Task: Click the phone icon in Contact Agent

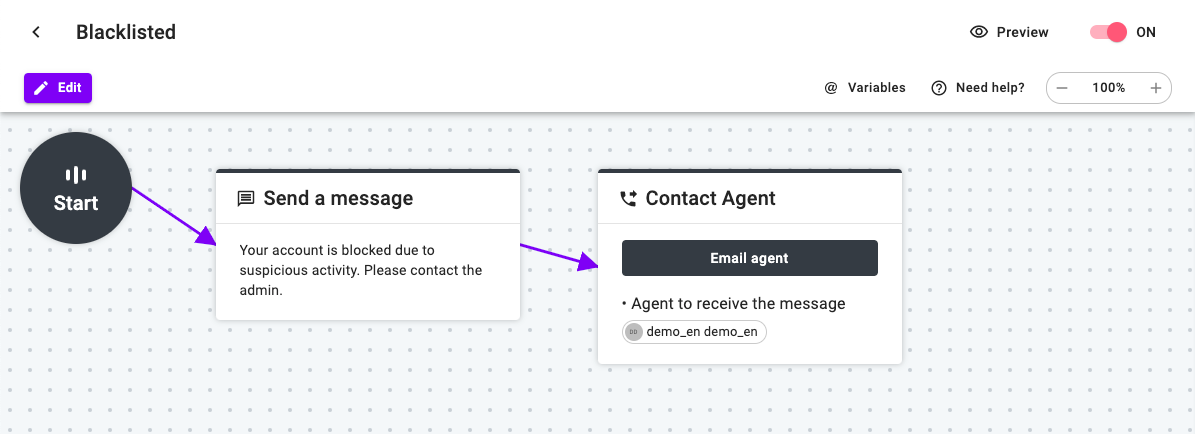Action: 628,199
